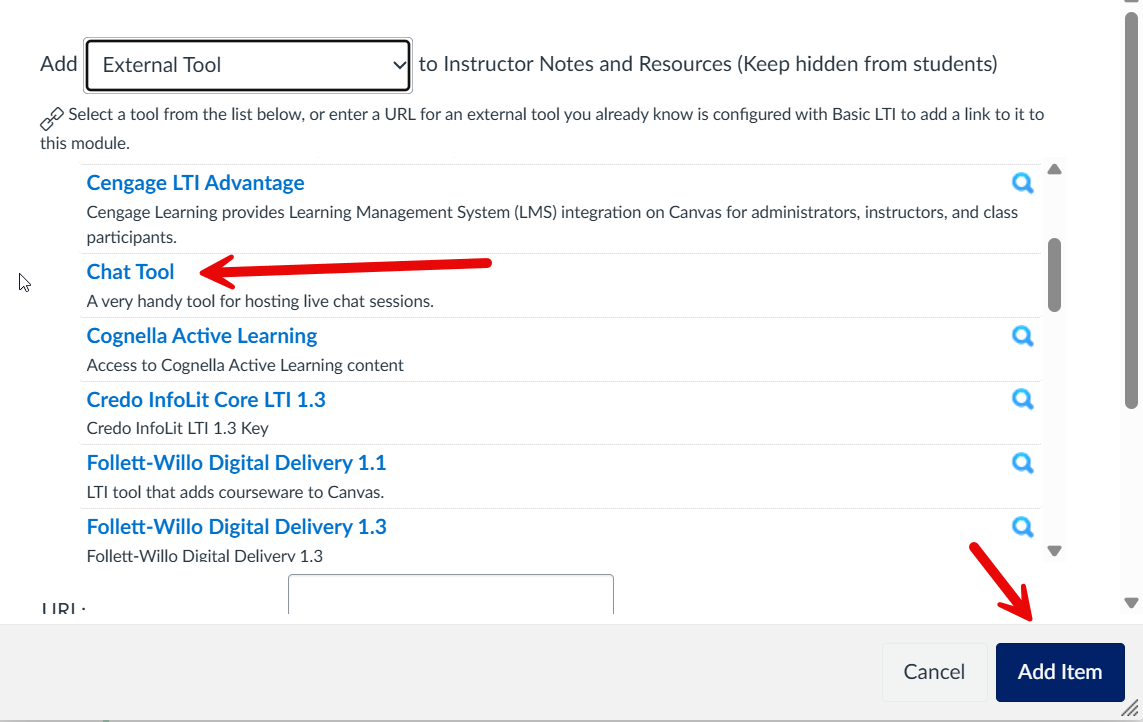1143x722 pixels.
Task: Choose Follett-Willo Digital Delivery 1.1
Action: click(x=236, y=463)
